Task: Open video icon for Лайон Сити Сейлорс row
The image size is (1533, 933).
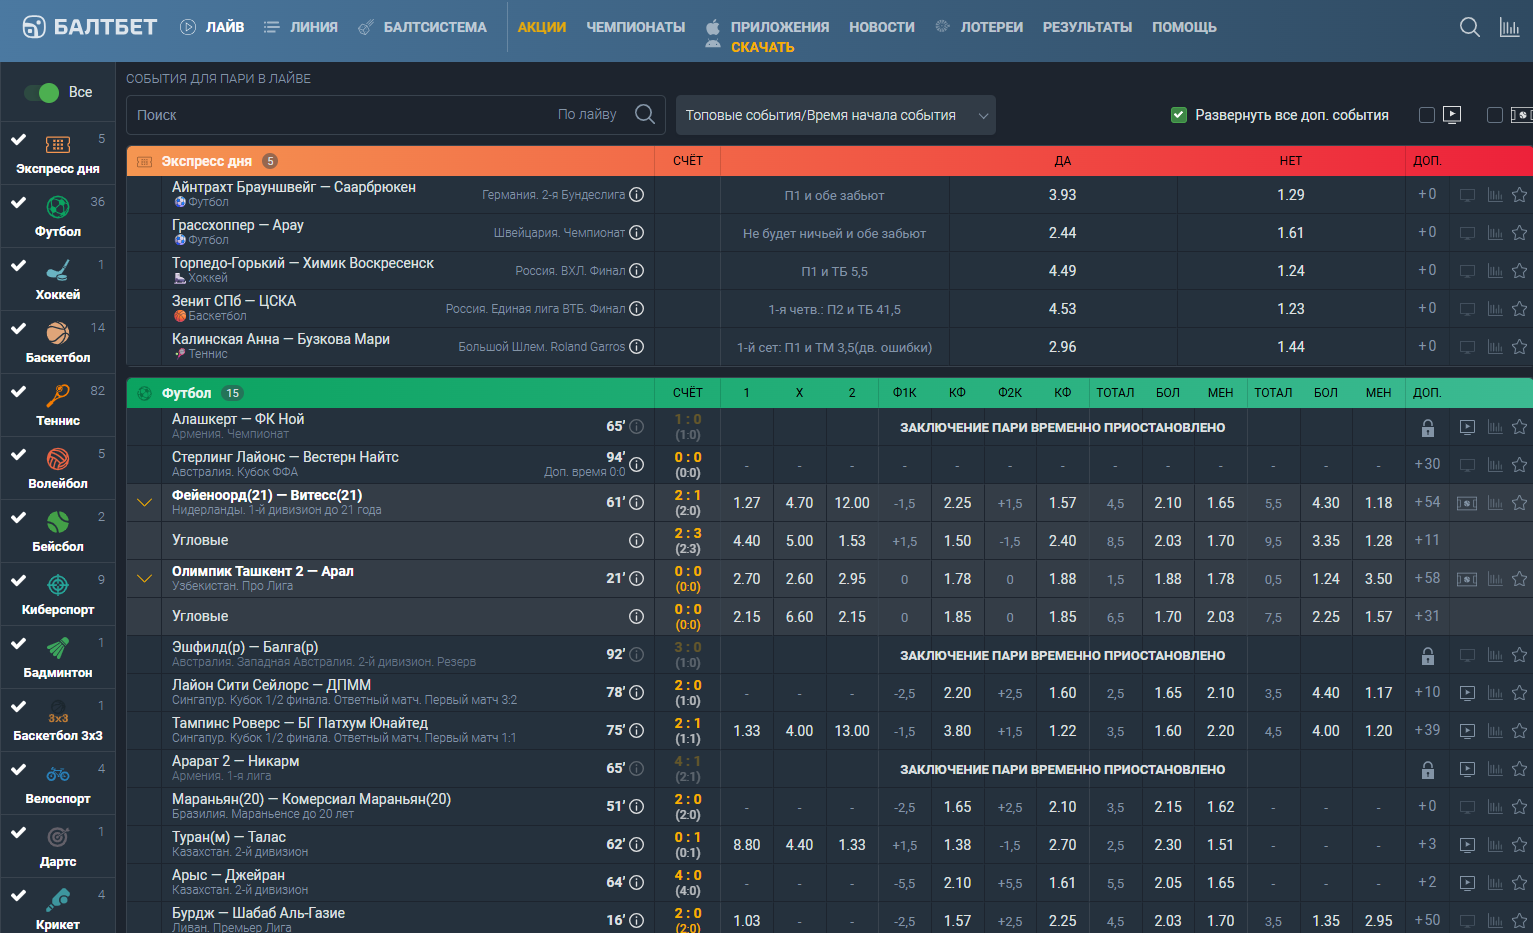Action: [1467, 693]
